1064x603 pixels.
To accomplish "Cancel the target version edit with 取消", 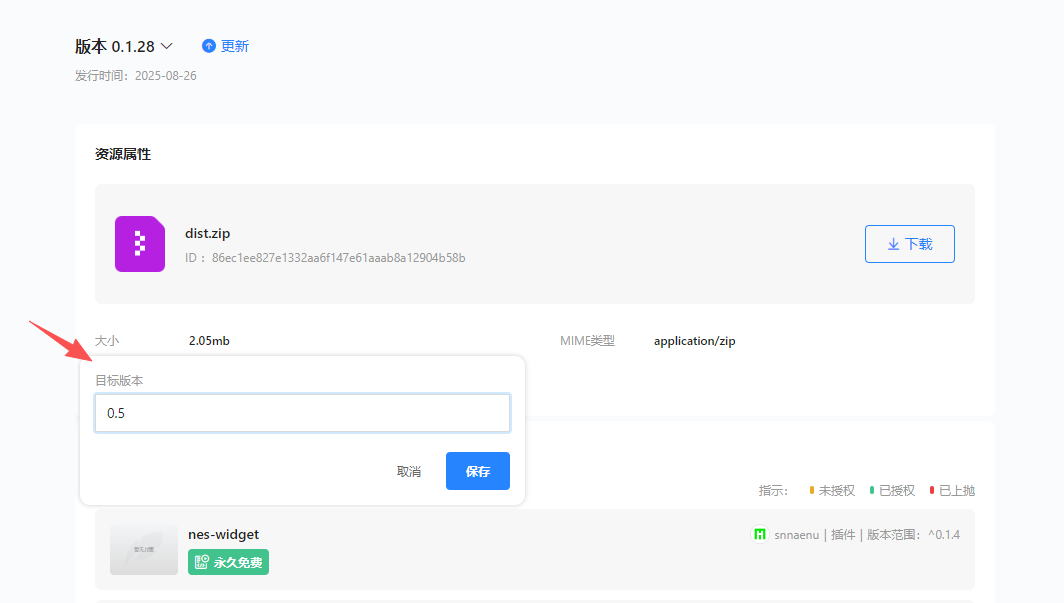I will [x=408, y=471].
